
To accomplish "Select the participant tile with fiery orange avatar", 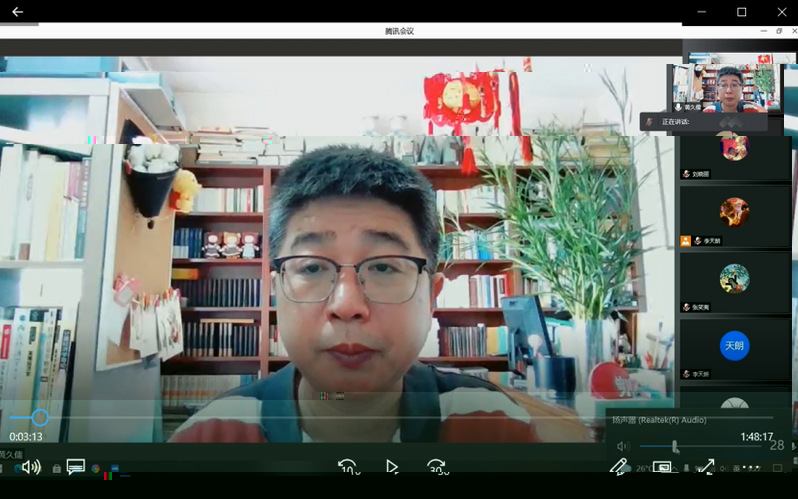I will tap(734, 216).
